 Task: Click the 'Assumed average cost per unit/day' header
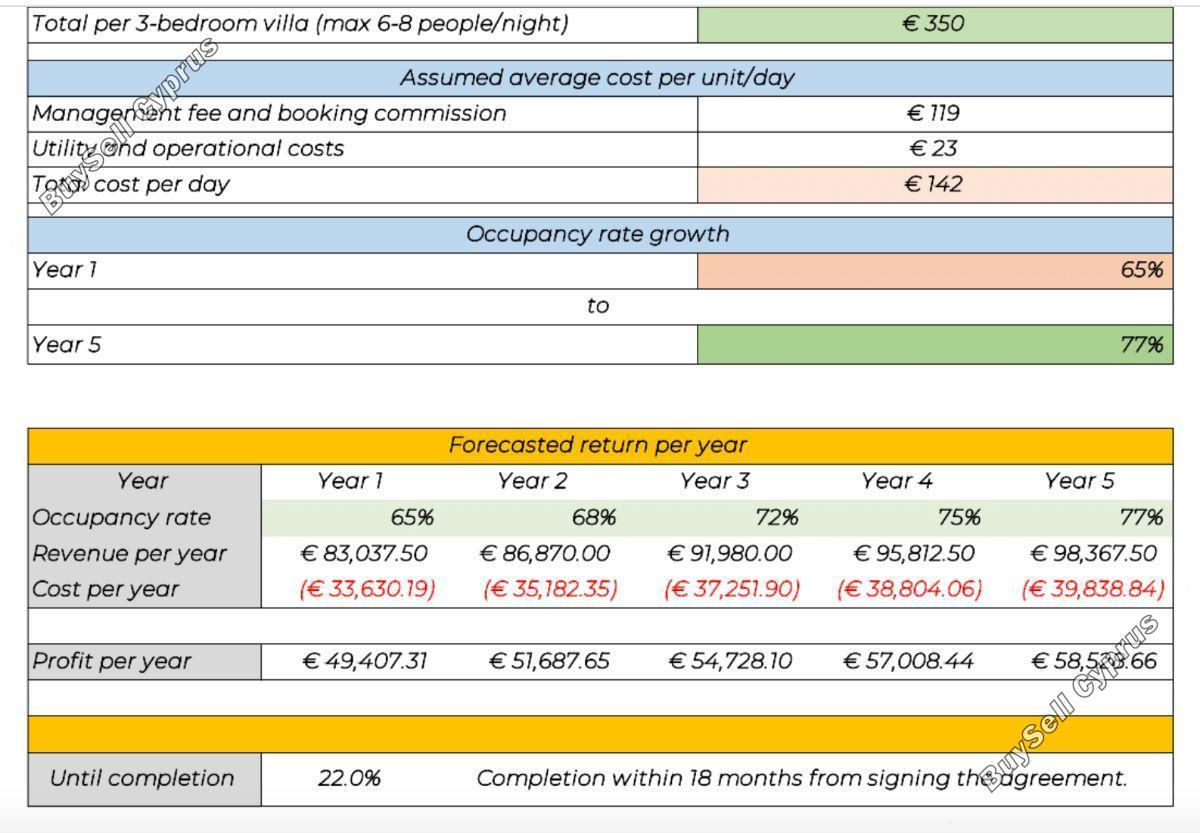click(600, 78)
